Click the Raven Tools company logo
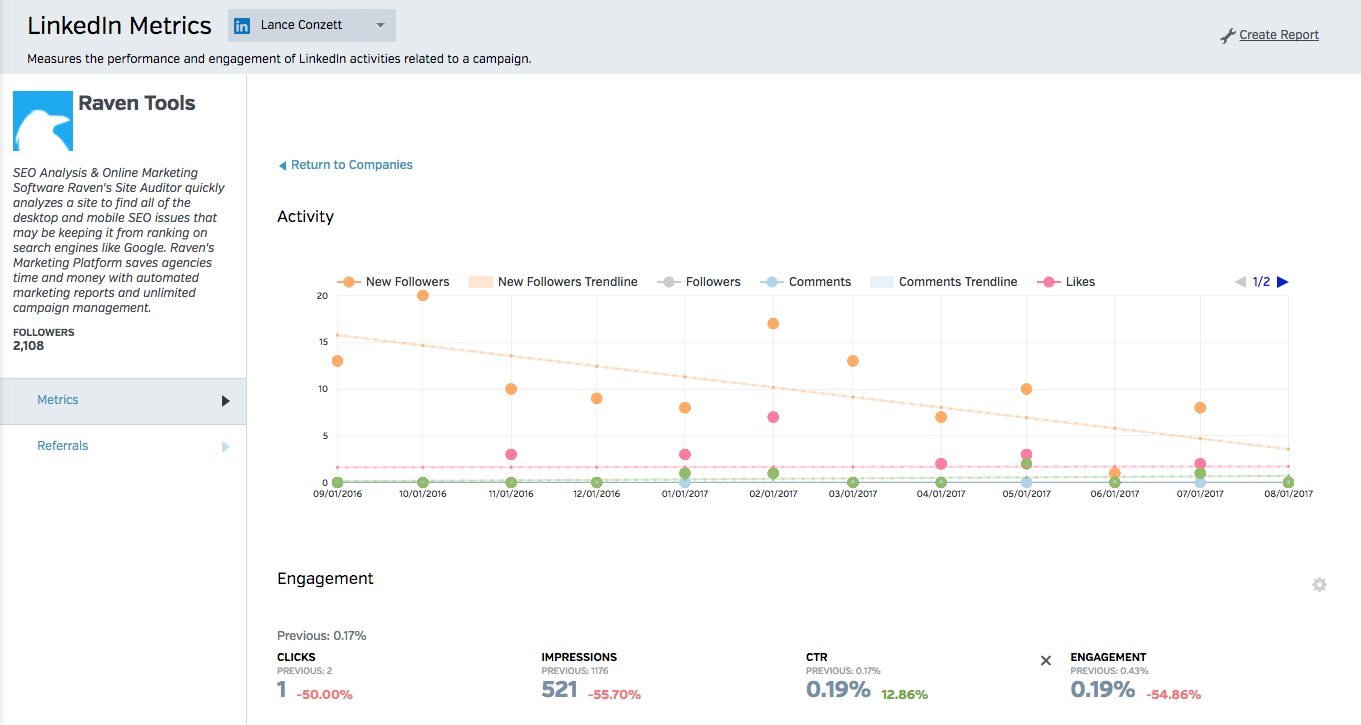Viewport: 1361px width, 725px height. coord(43,121)
